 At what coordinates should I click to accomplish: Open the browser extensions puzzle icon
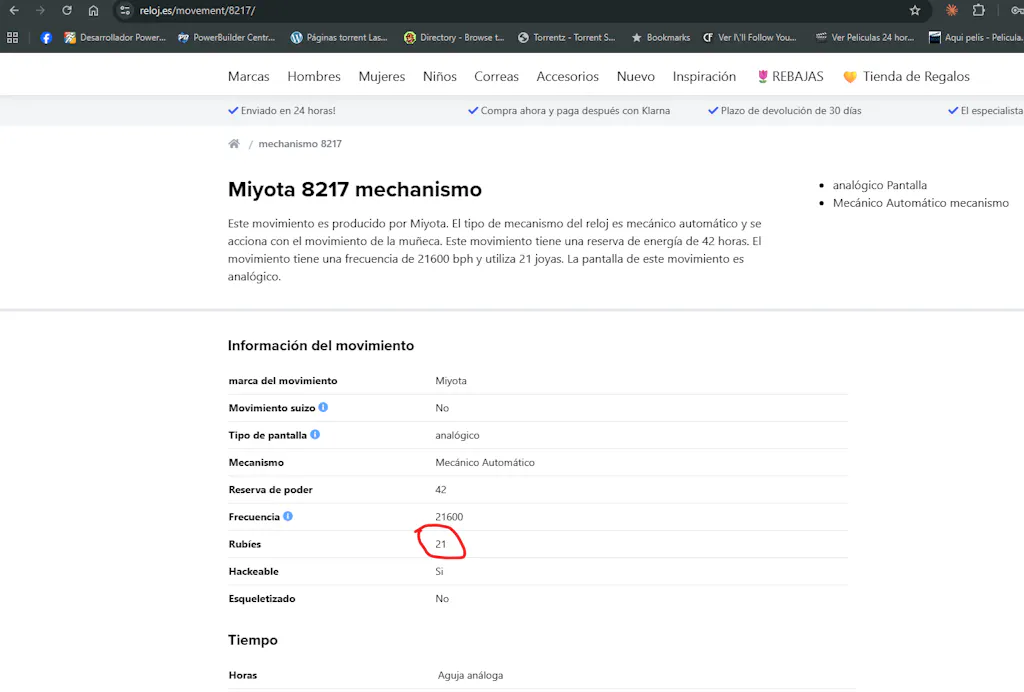[x=979, y=11]
